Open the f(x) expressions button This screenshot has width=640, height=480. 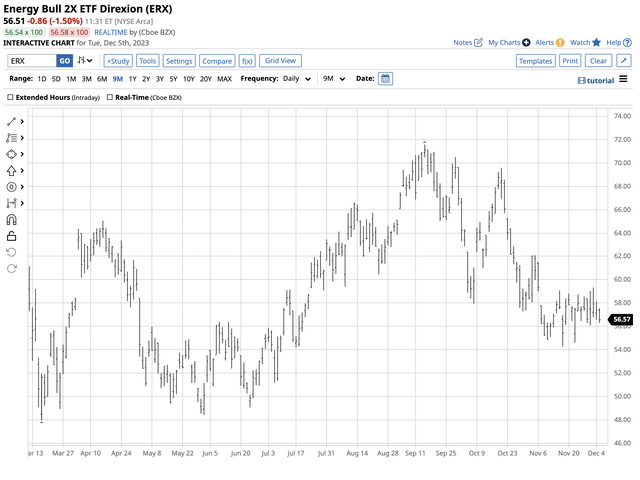point(247,61)
